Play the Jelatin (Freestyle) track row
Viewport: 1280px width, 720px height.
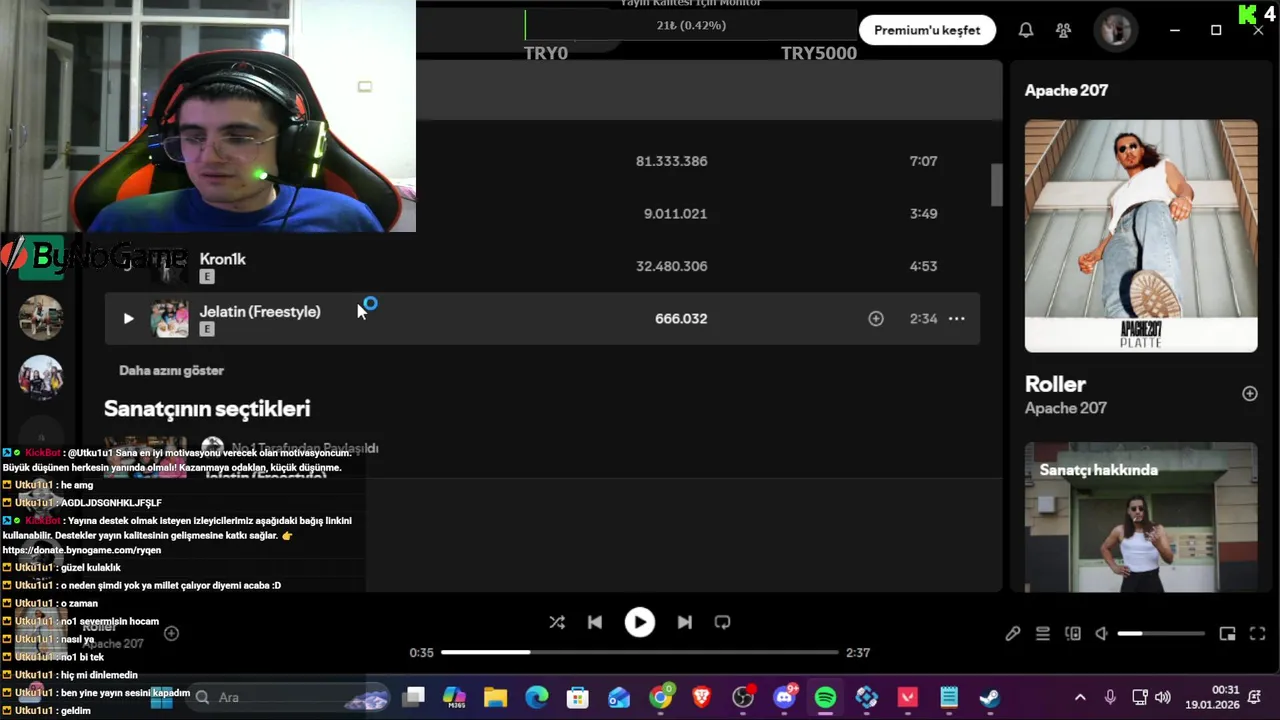pyautogui.click(x=128, y=319)
